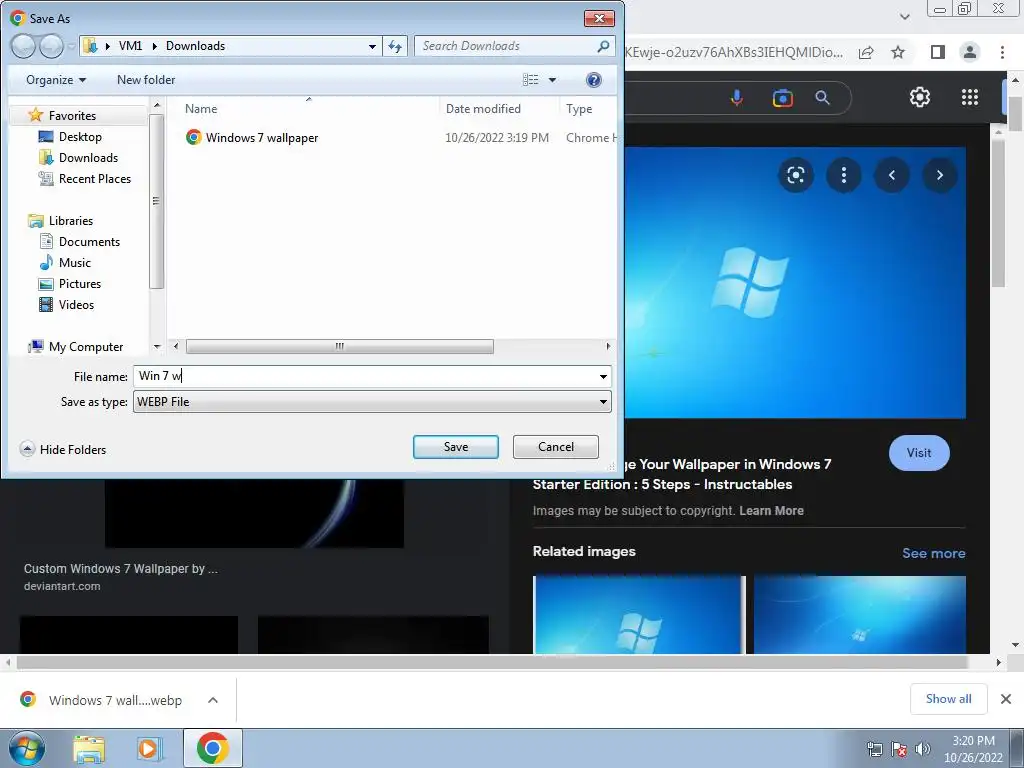Sort by Name column header
The width and height of the screenshot is (1024, 768).
click(200, 109)
